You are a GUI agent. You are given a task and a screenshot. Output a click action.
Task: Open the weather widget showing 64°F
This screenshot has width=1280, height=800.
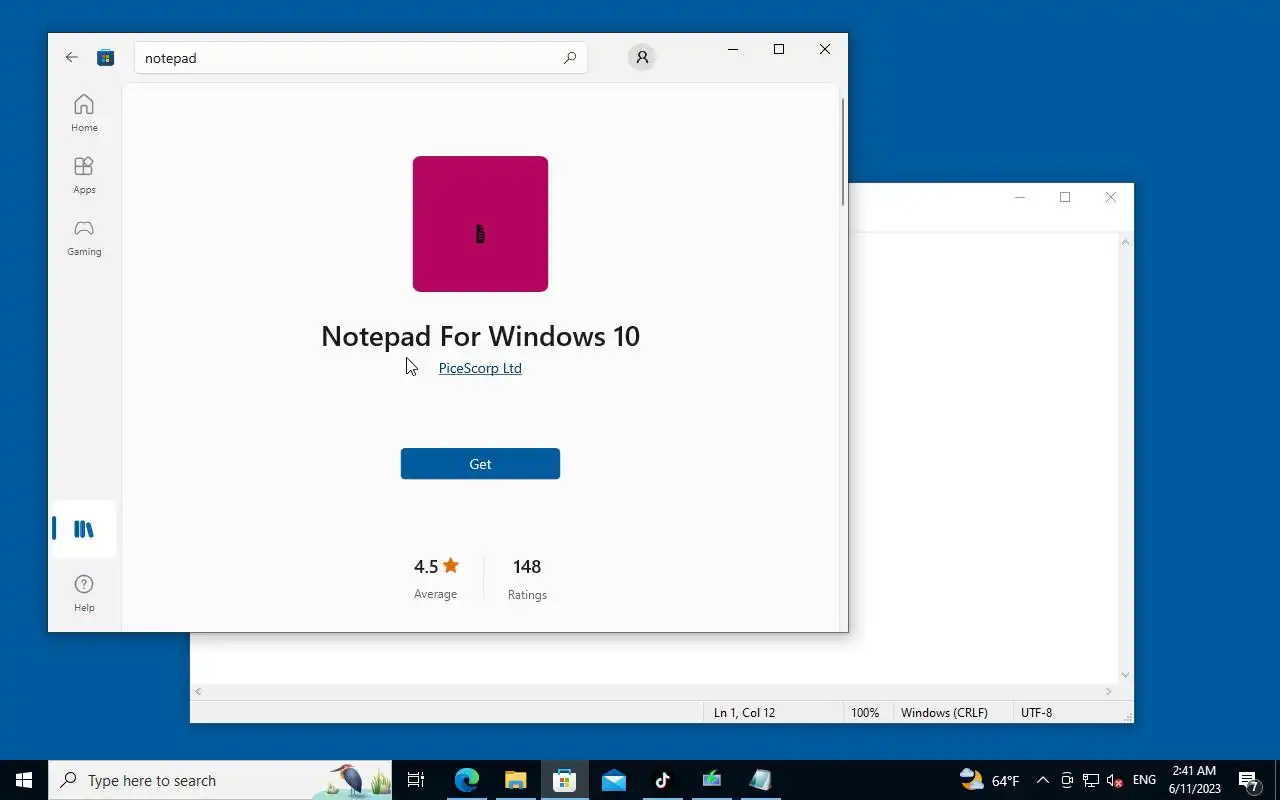(989, 780)
